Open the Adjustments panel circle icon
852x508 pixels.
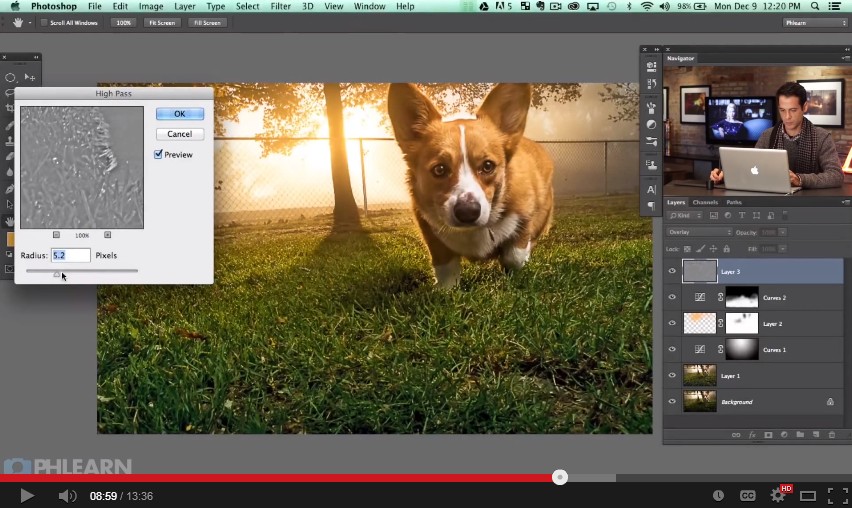click(x=651, y=124)
